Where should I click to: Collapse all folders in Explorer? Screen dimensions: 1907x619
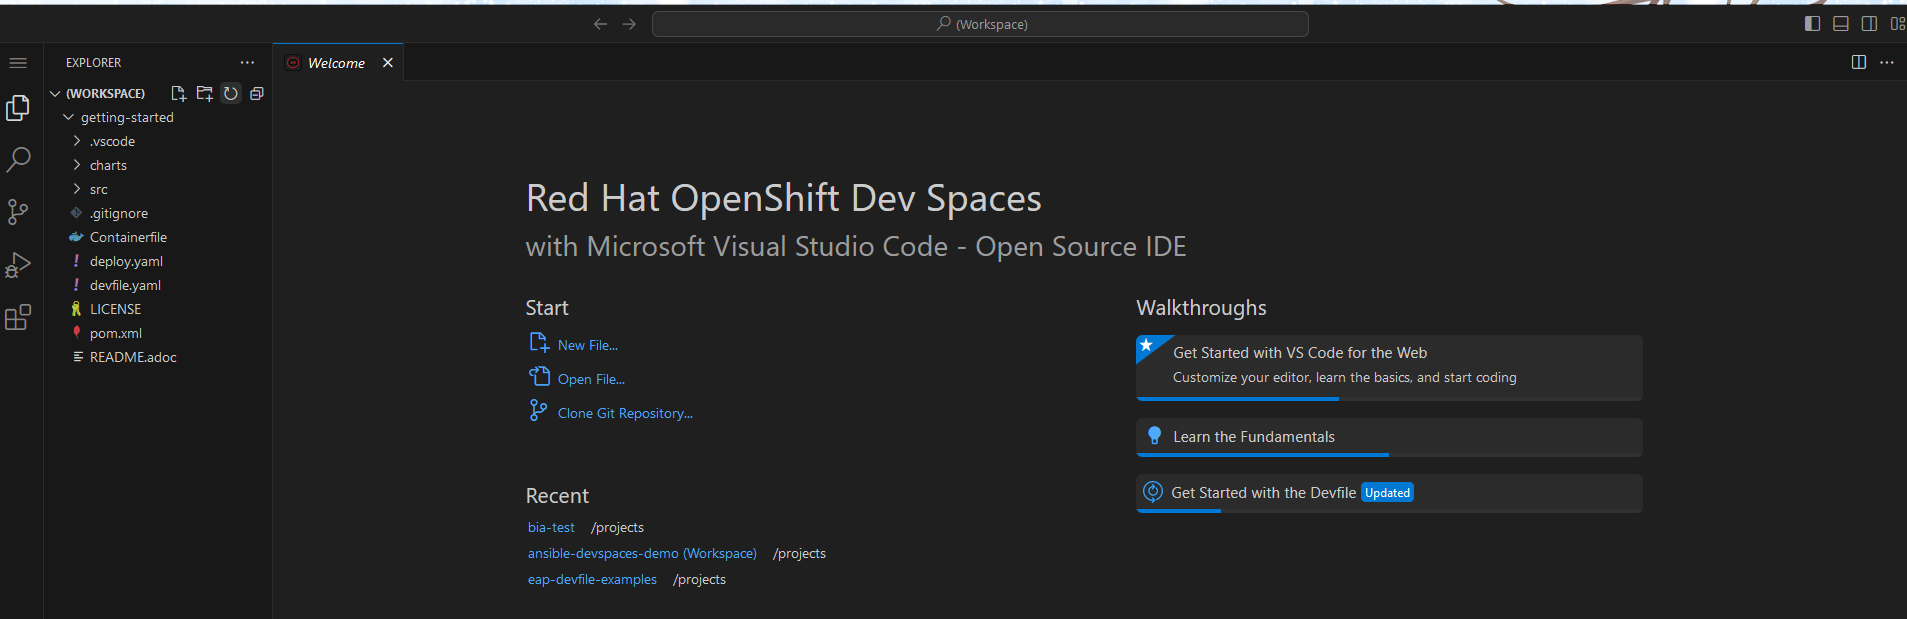pyautogui.click(x=257, y=93)
